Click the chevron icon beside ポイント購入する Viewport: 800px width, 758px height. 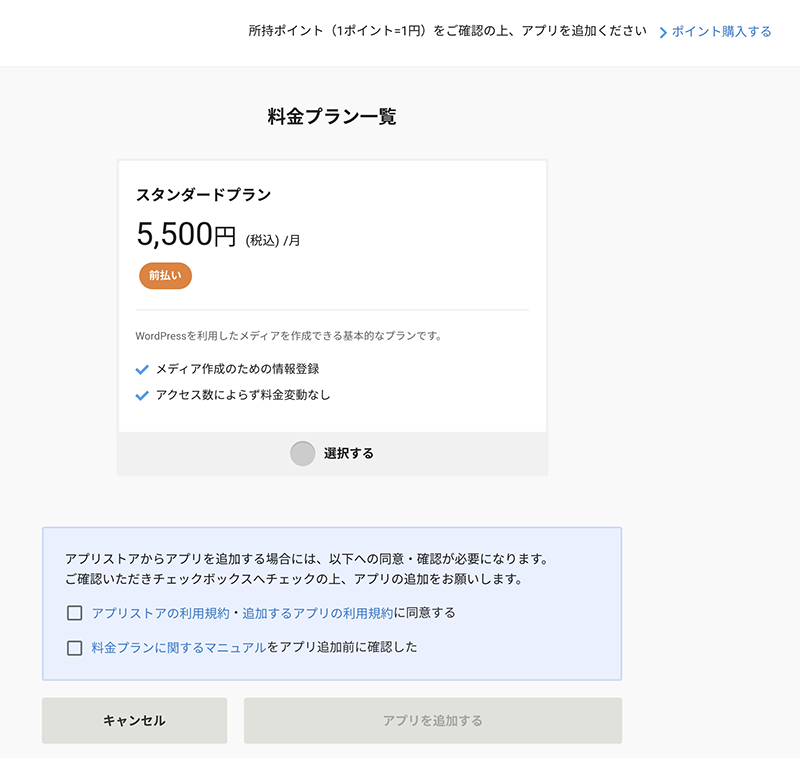tap(663, 33)
